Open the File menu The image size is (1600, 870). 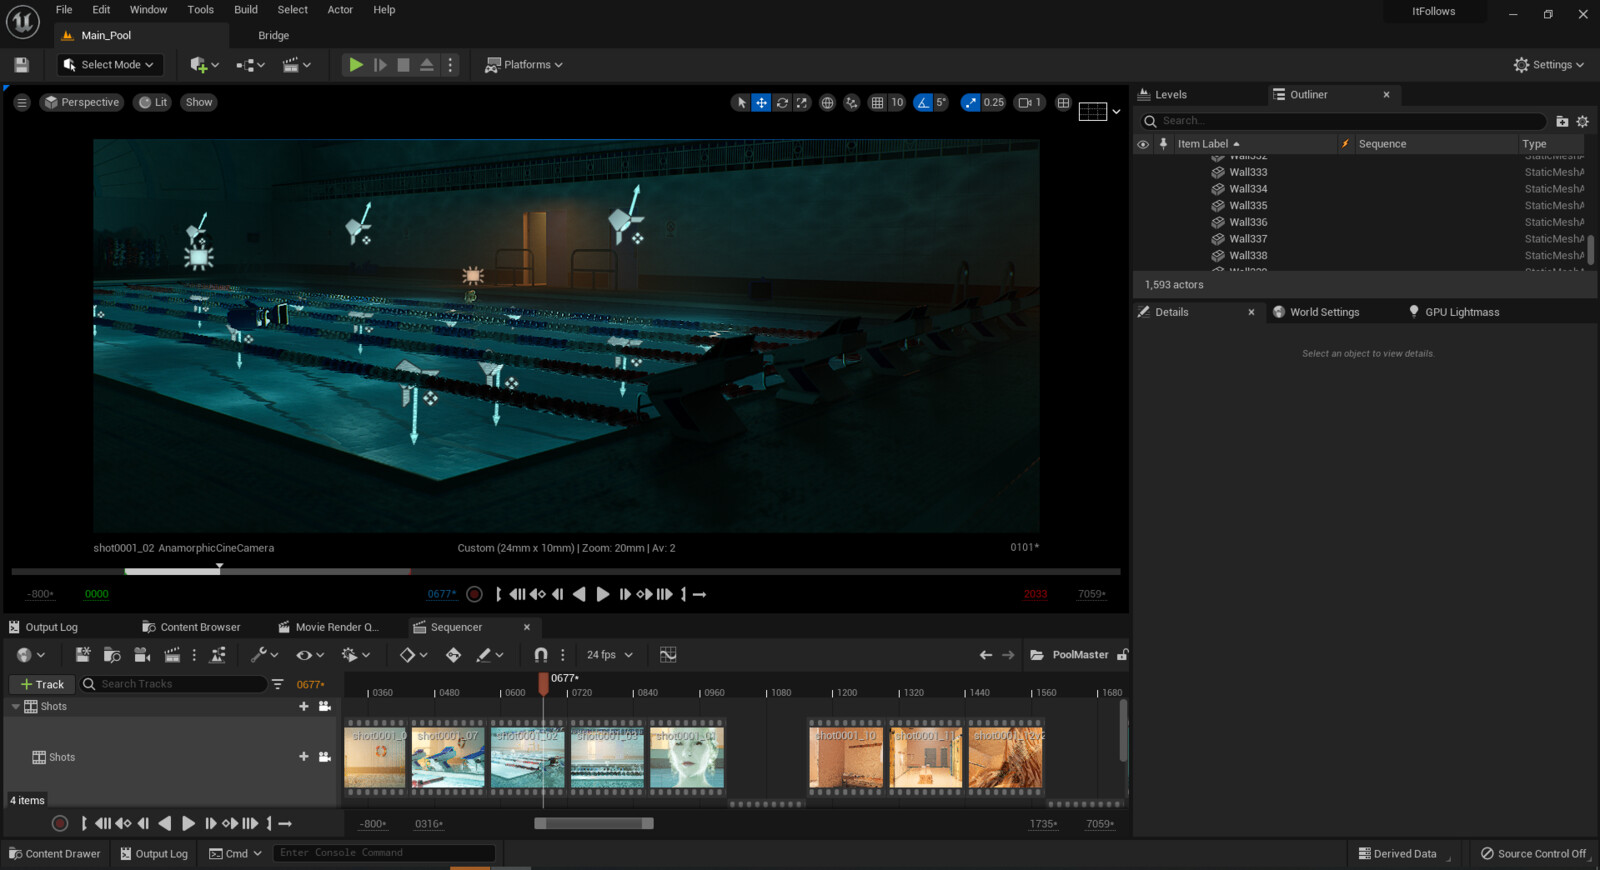(x=64, y=10)
